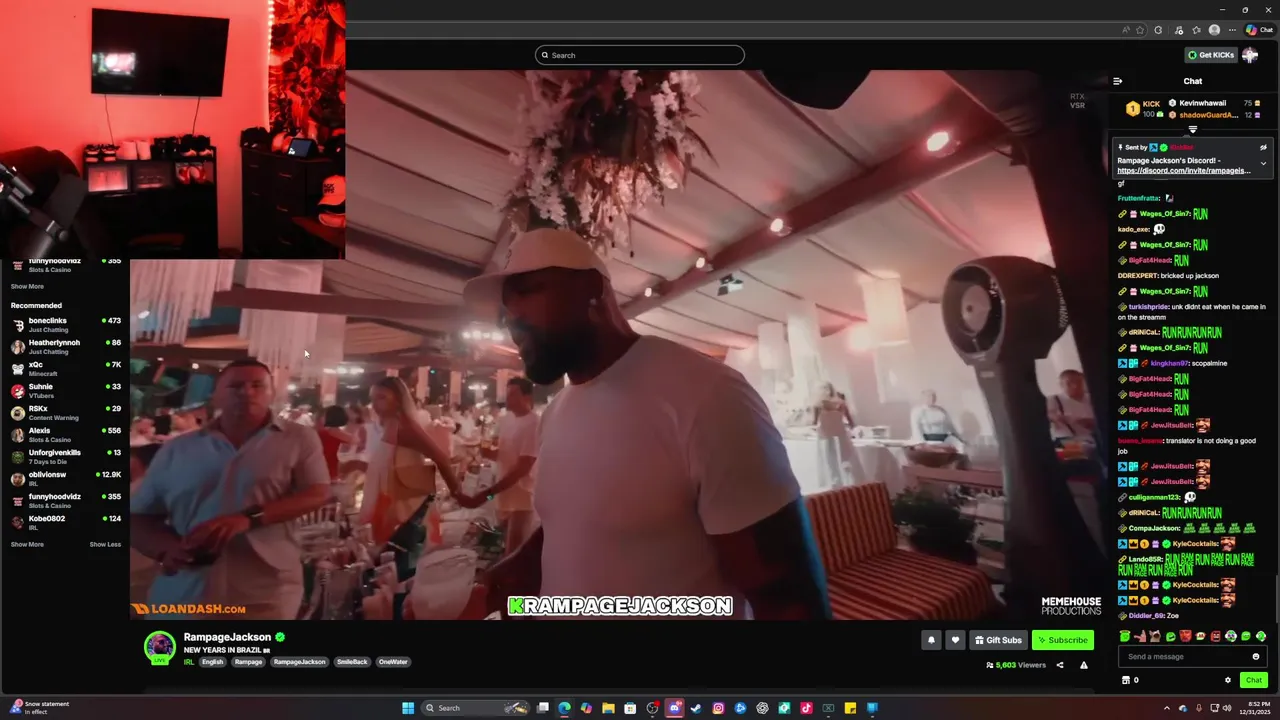
Task: Click RampageJackson streamer avatar
Action: pyautogui.click(x=160, y=647)
